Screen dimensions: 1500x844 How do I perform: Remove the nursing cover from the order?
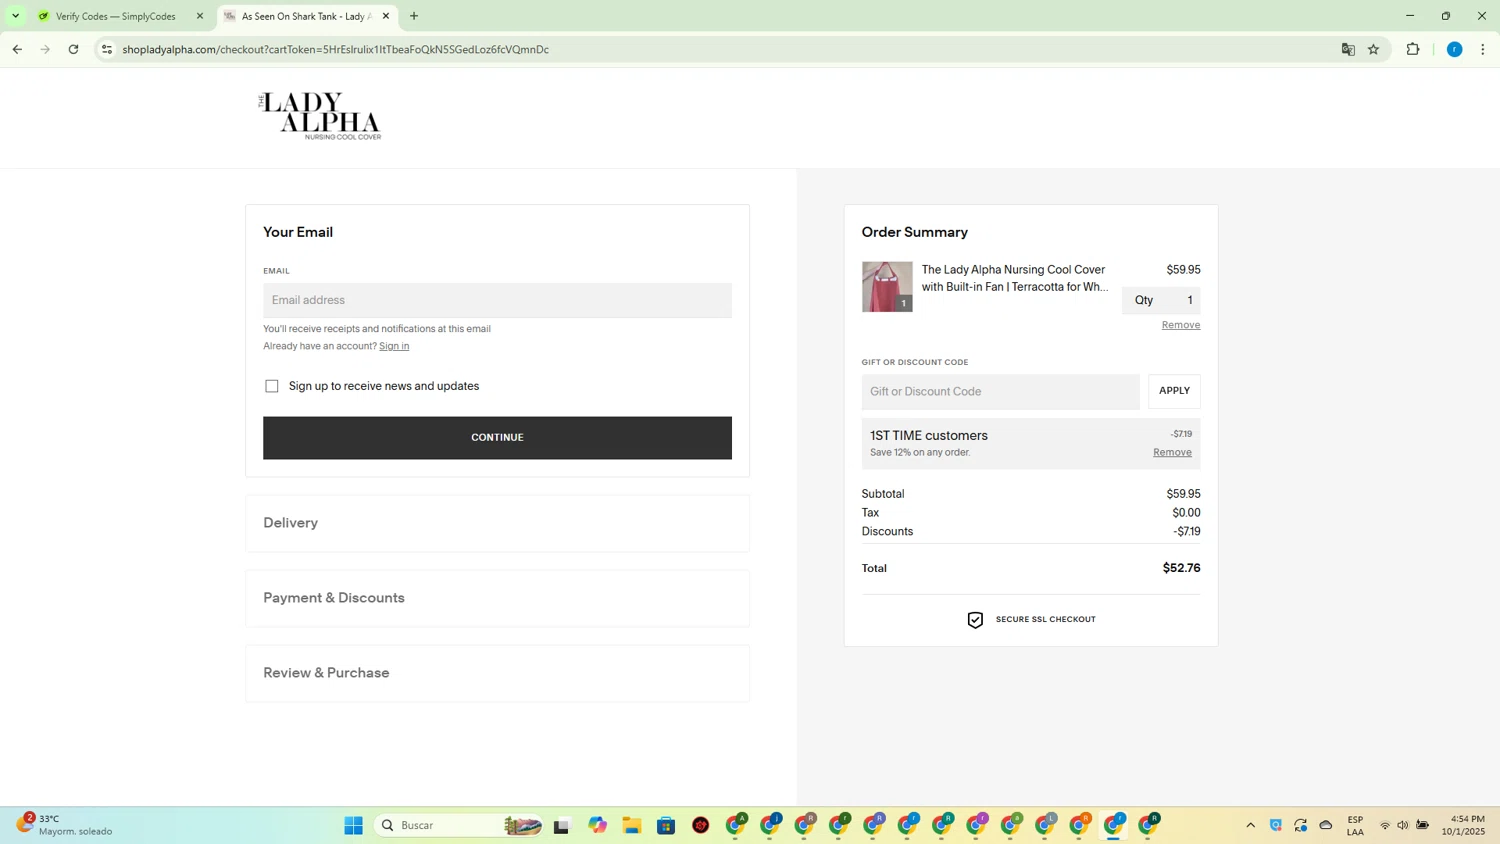[1181, 325]
